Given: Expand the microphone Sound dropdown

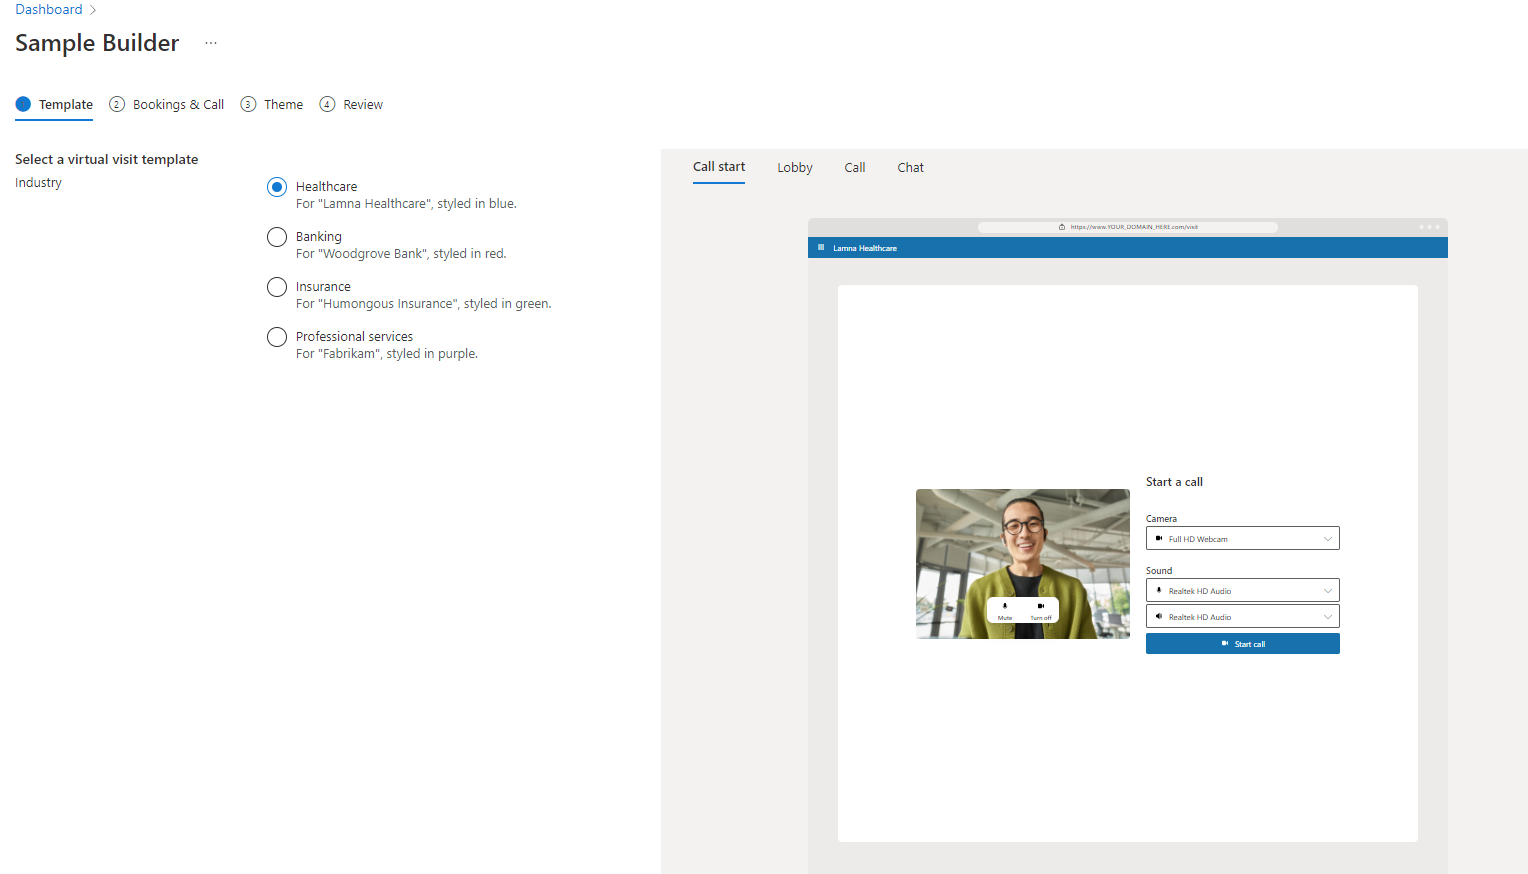Looking at the screenshot, I should point(1328,590).
